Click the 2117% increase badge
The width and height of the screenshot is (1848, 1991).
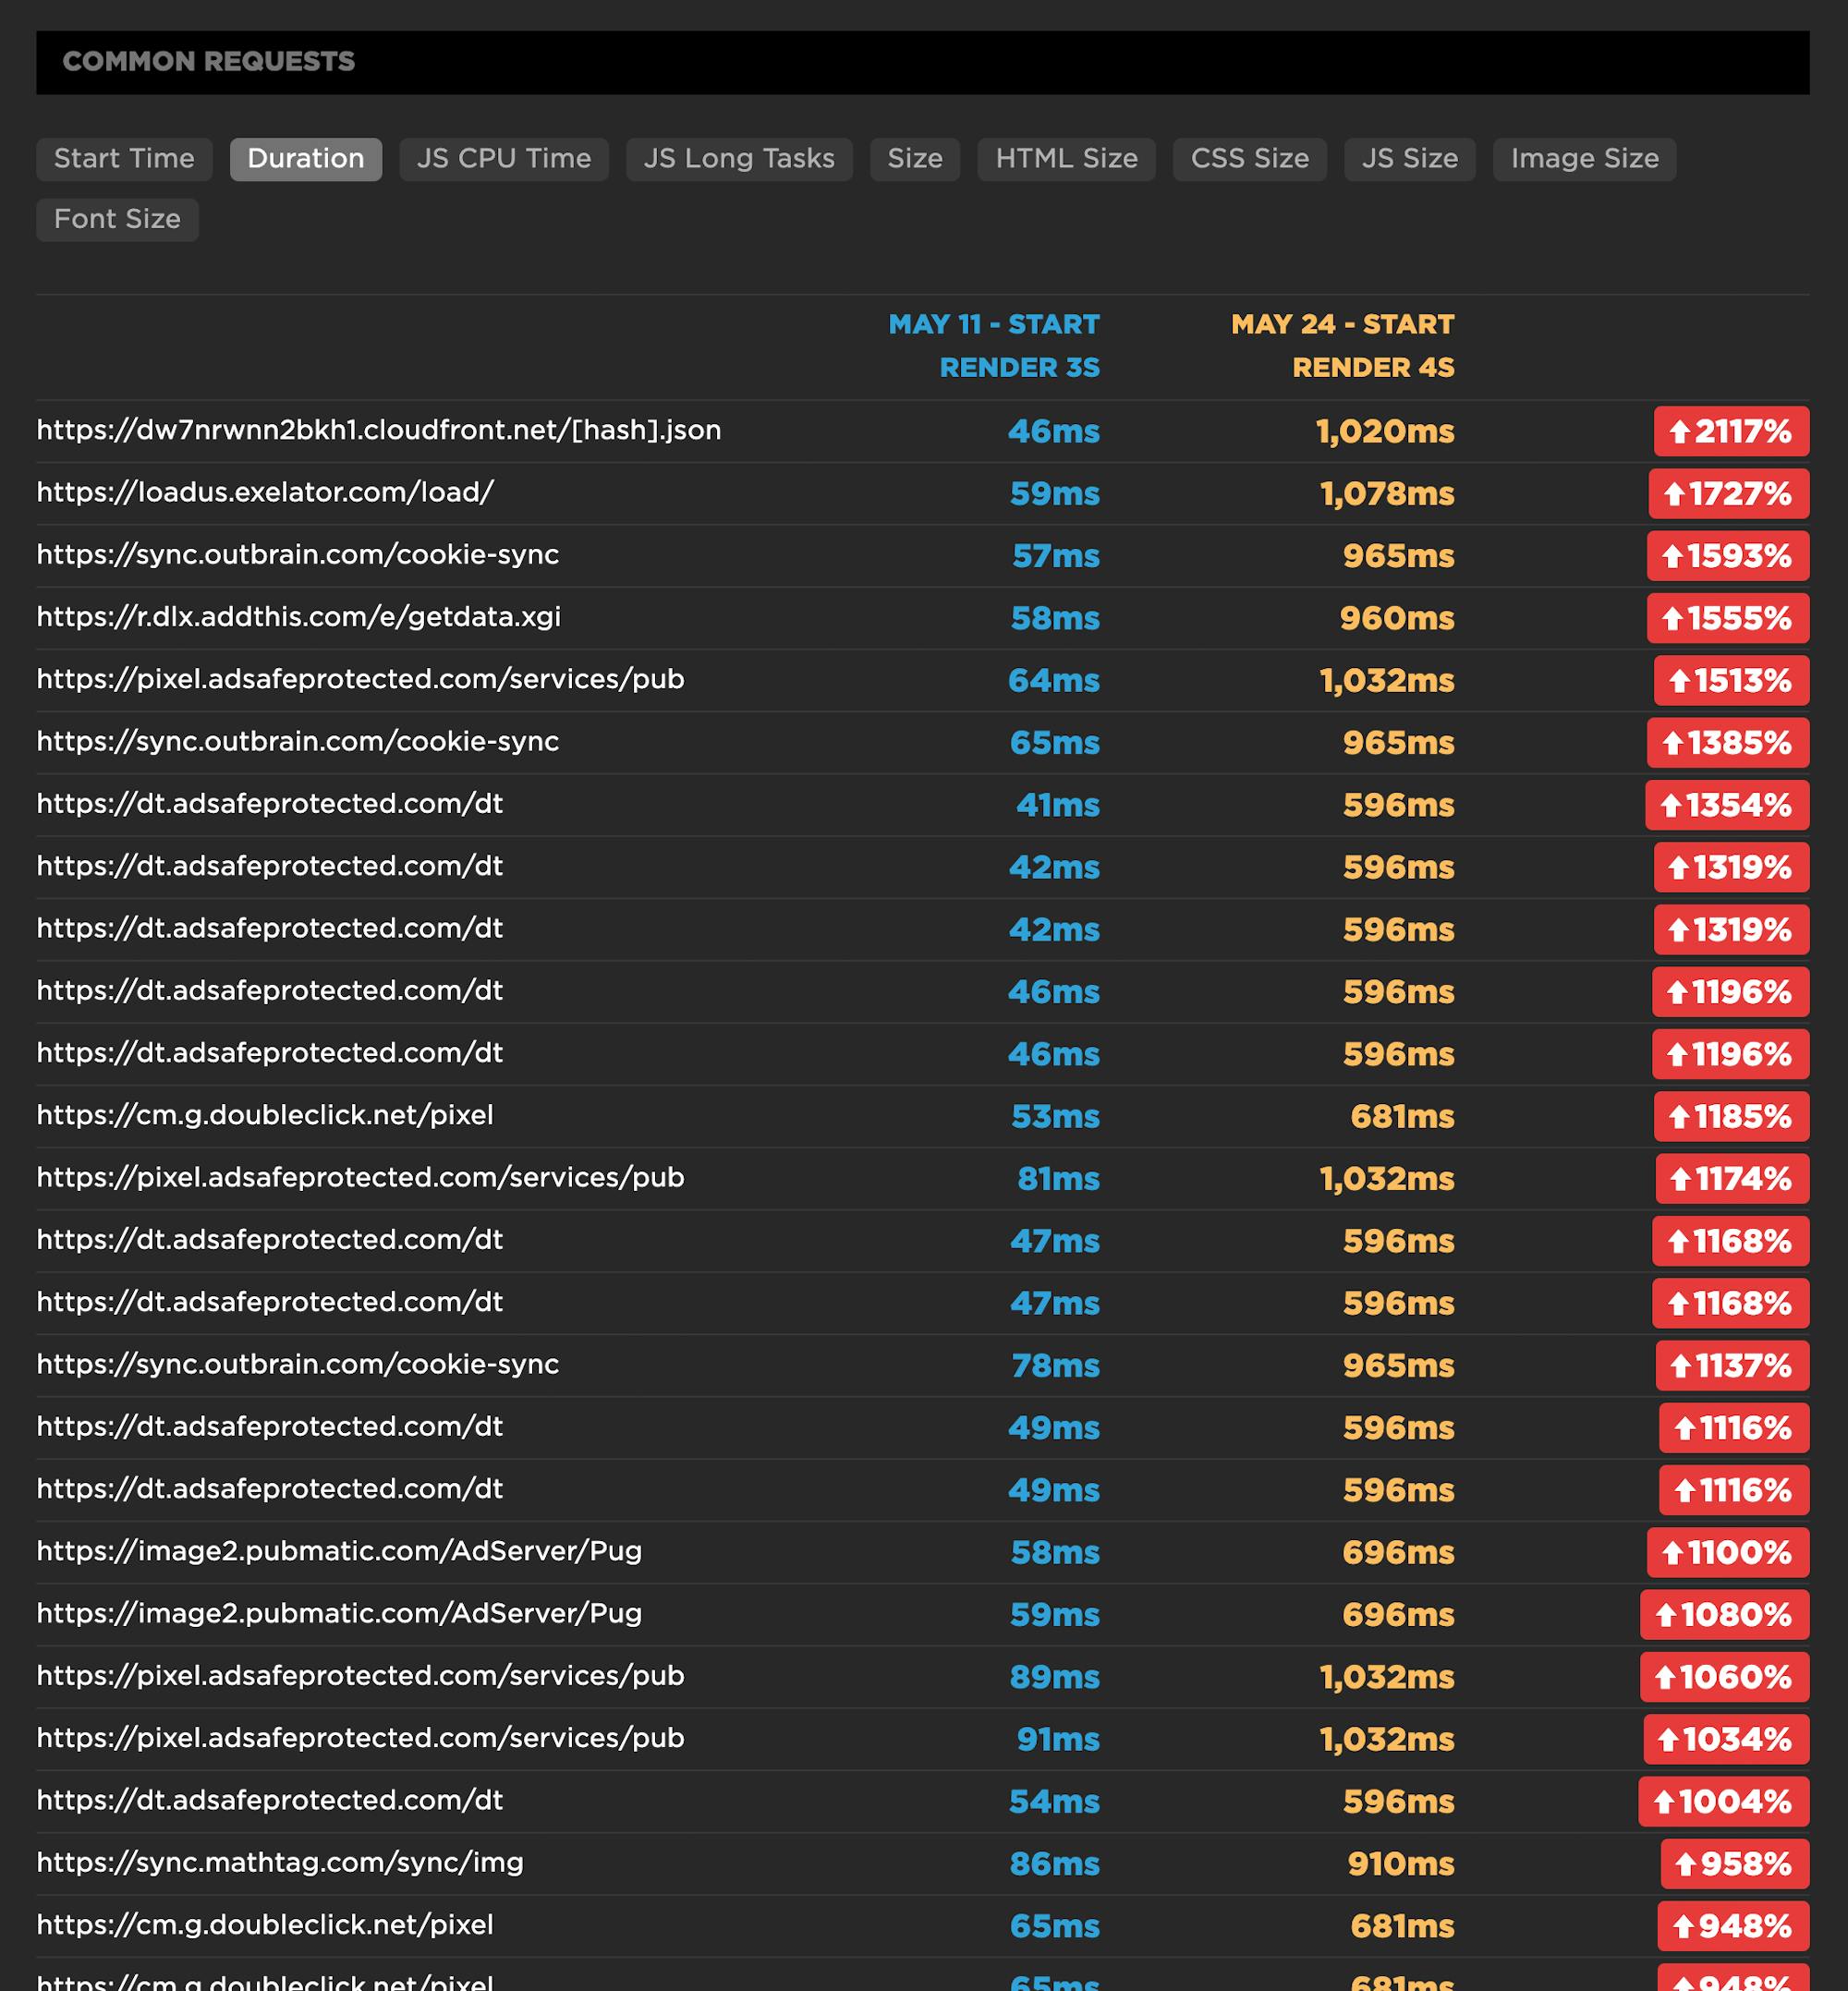click(1730, 432)
